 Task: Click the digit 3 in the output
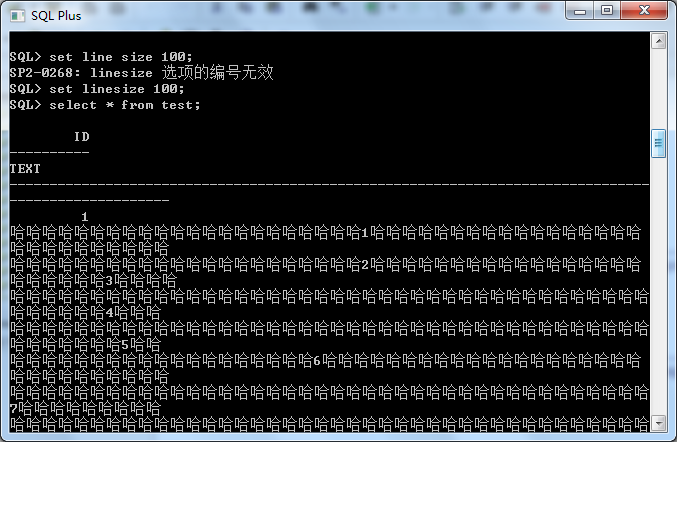point(109,281)
